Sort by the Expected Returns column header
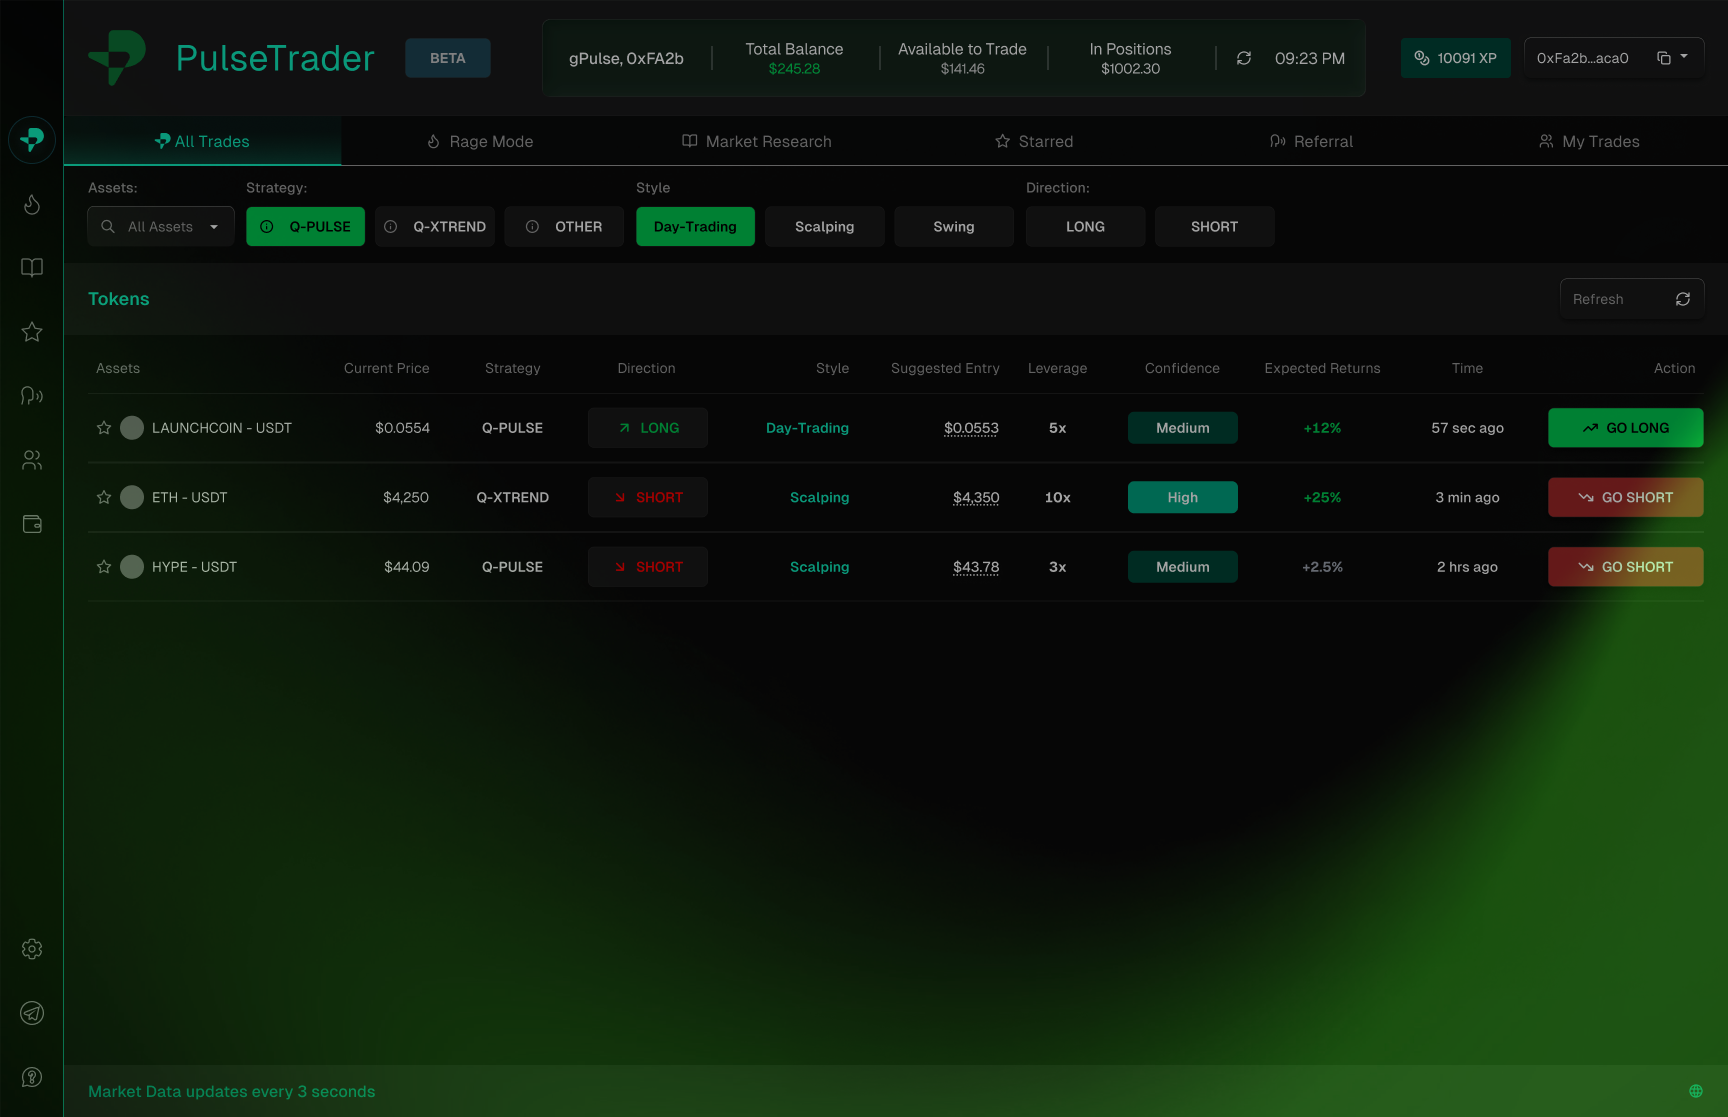Screen dimensions: 1728x1117 coord(1322,368)
